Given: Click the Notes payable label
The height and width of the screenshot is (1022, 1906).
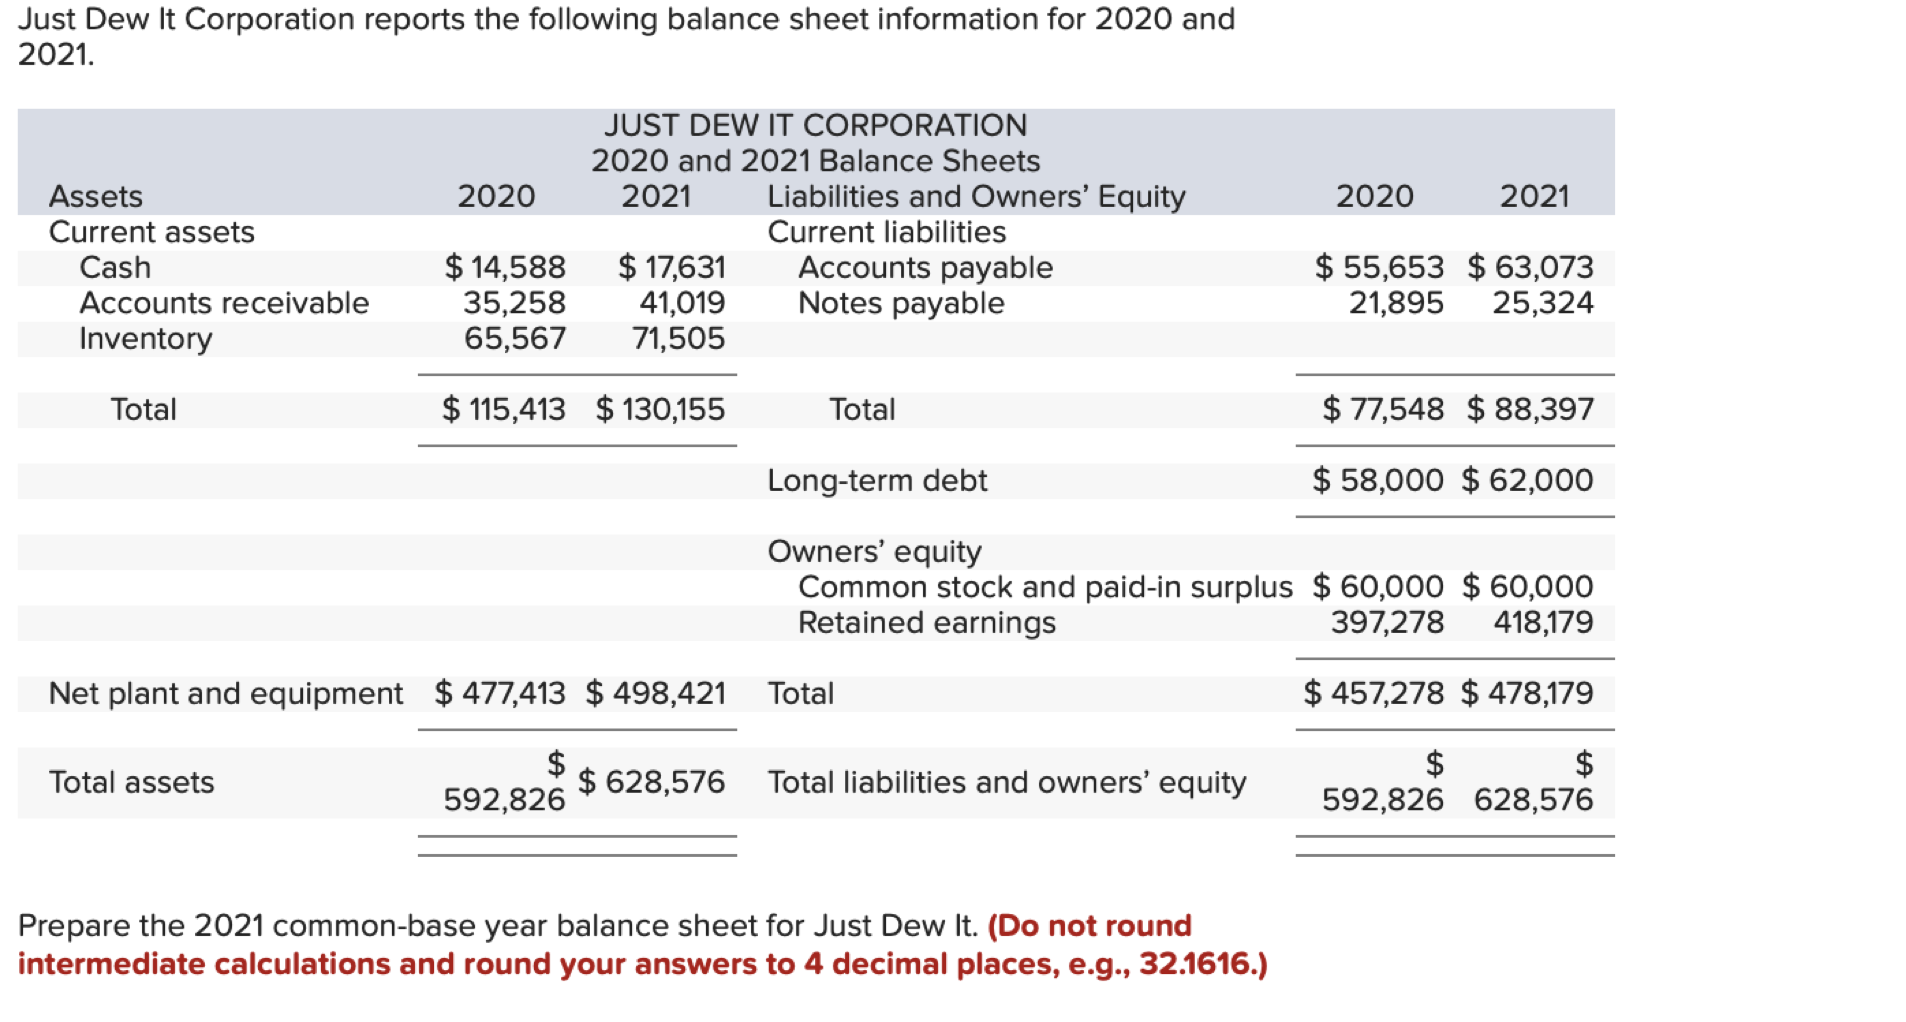Looking at the screenshot, I should [x=899, y=303].
